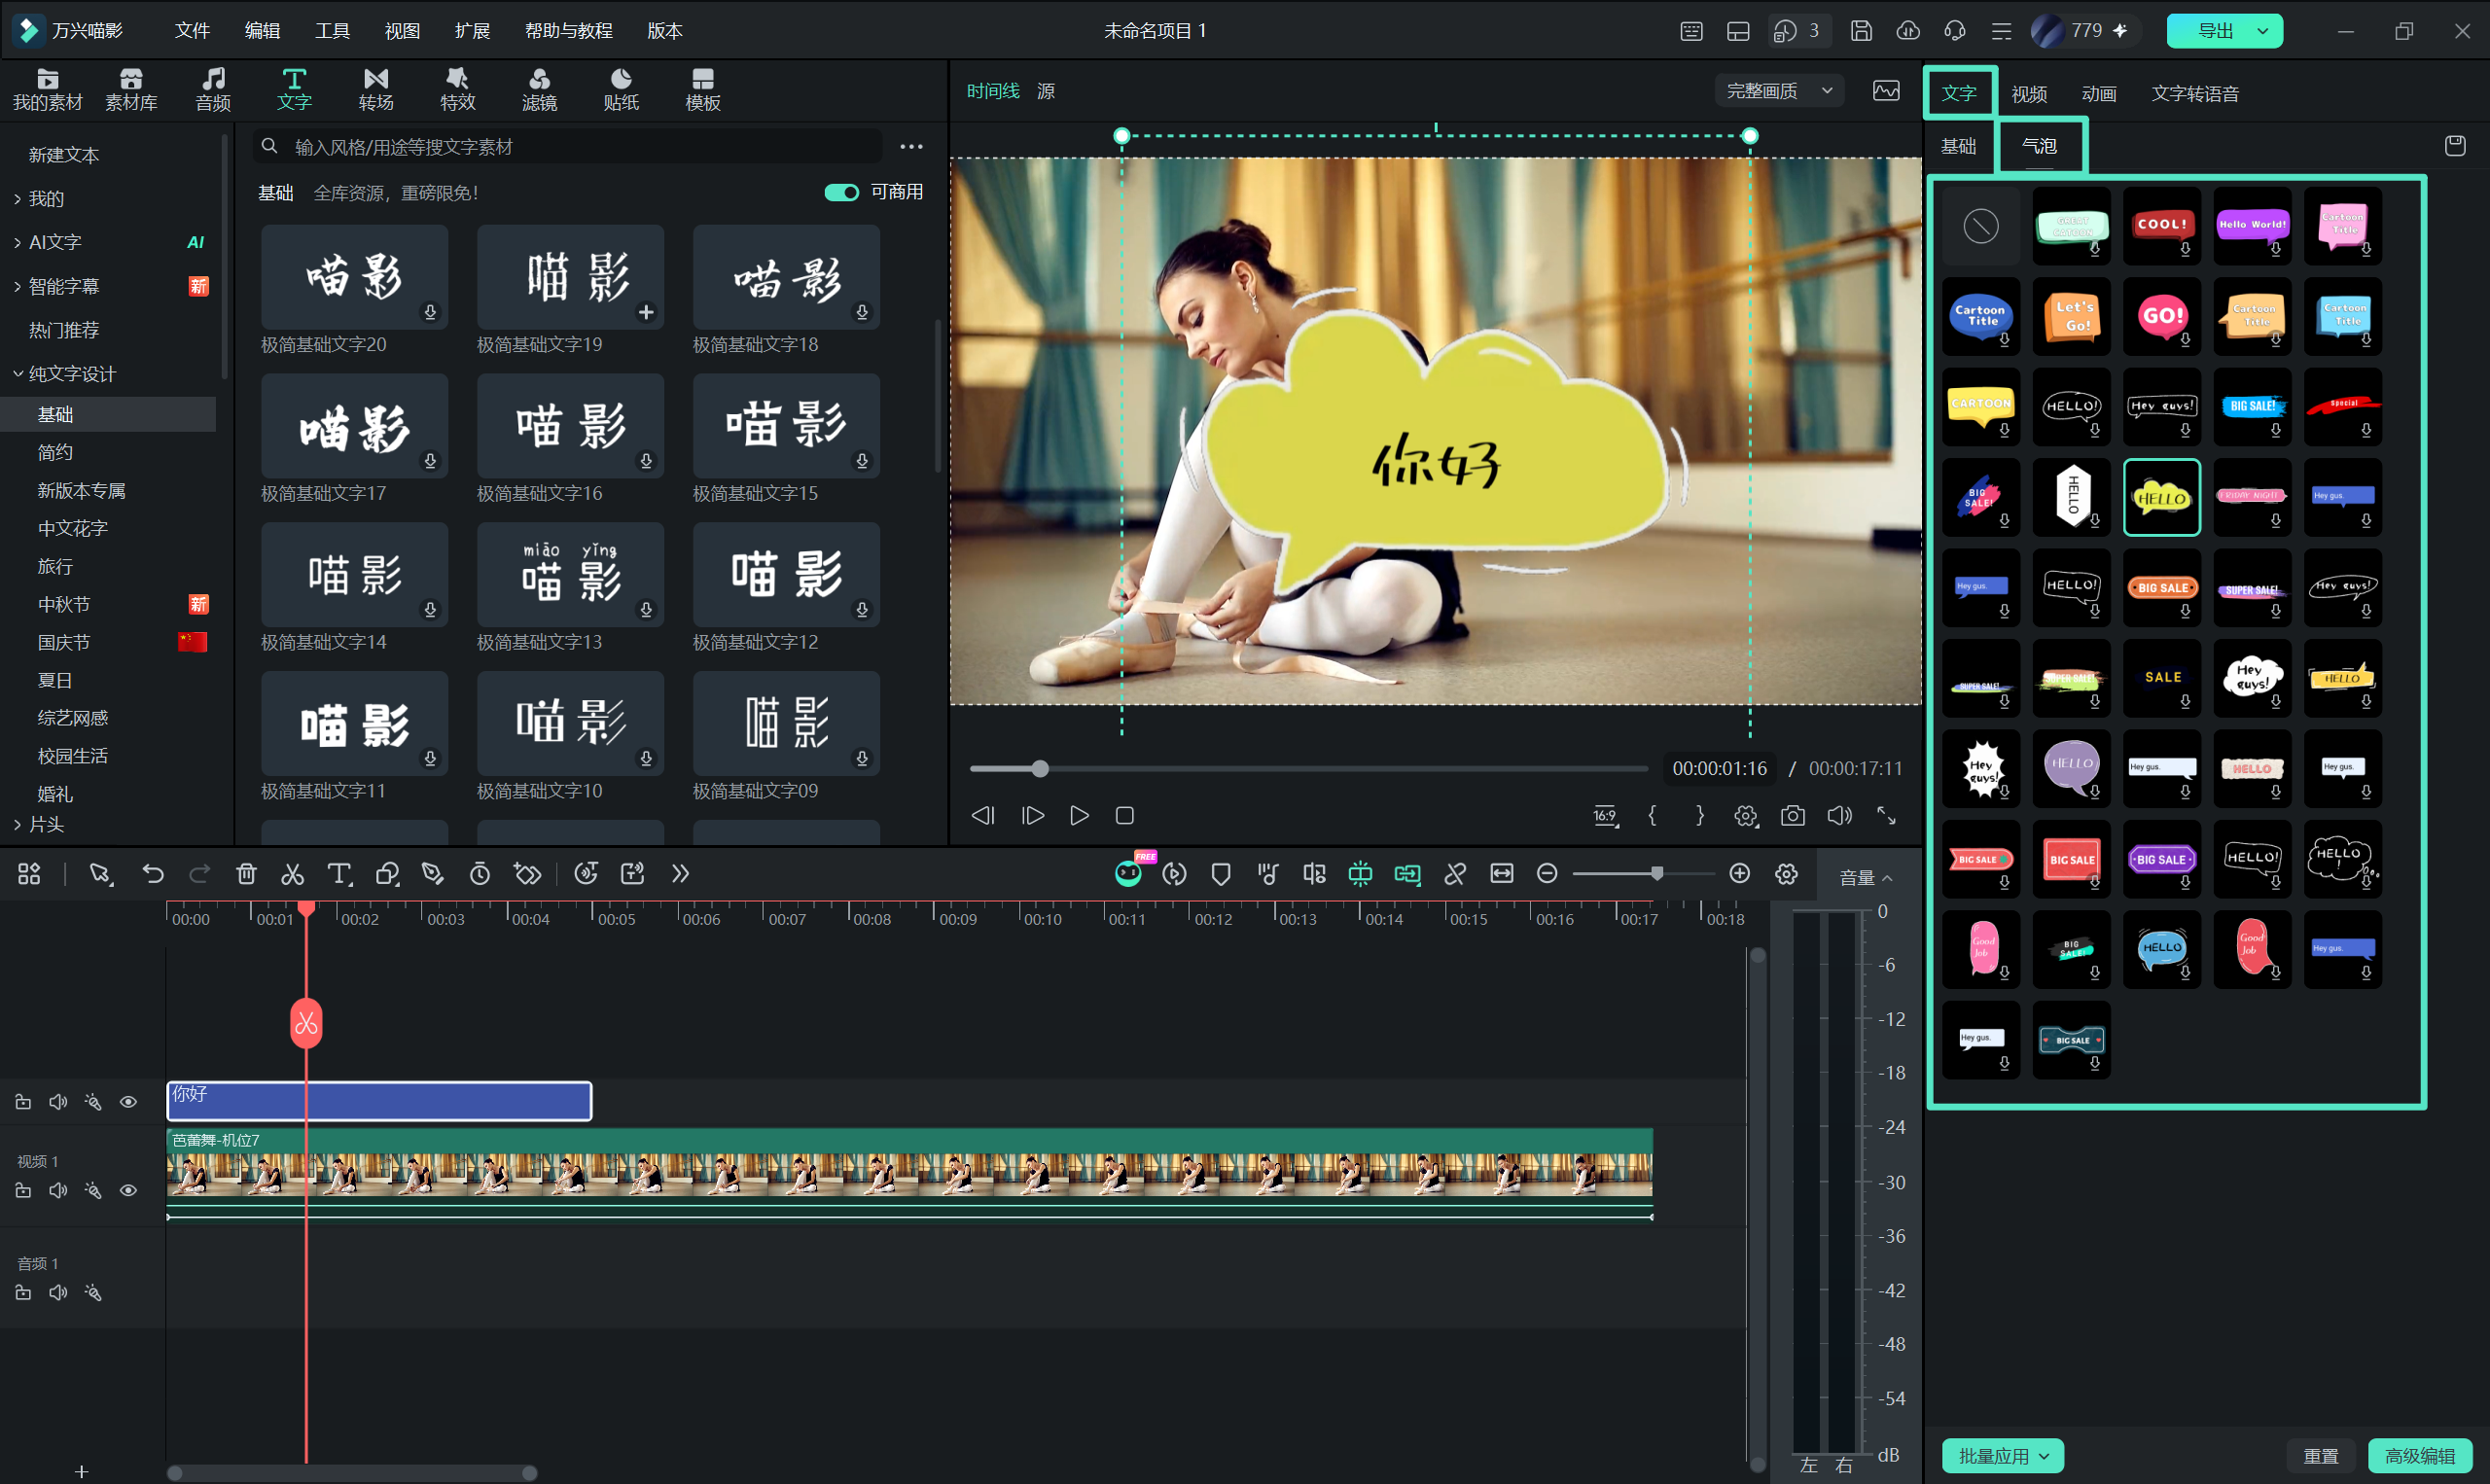Click the 高级编辑 button
This screenshot has width=2490, height=1484.
[2420, 1456]
